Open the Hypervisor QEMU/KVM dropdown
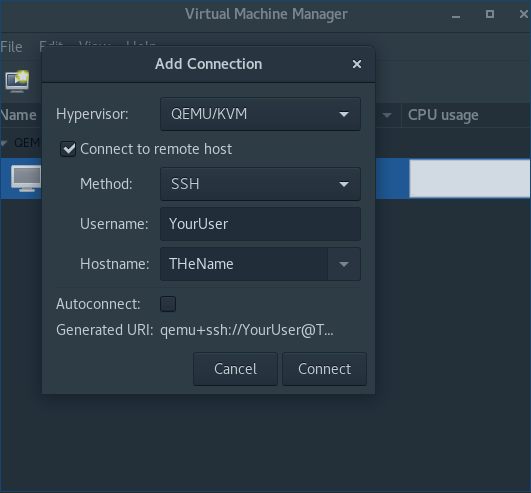Image resolution: width=531 pixels, height=493 pixels. click(x=260, y=114)
